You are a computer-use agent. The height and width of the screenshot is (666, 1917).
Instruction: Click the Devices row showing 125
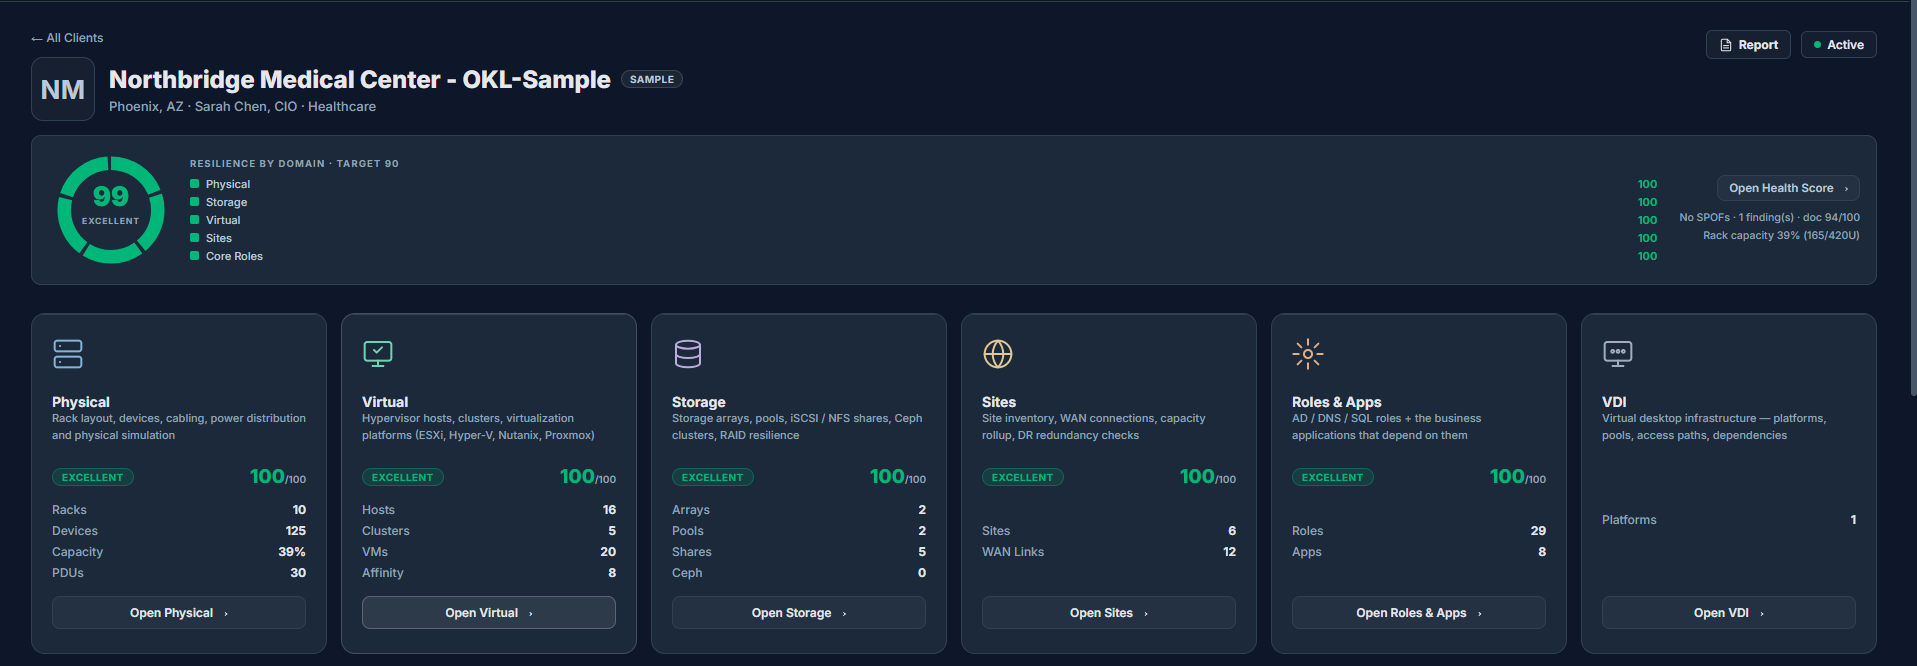click(179, 531)
